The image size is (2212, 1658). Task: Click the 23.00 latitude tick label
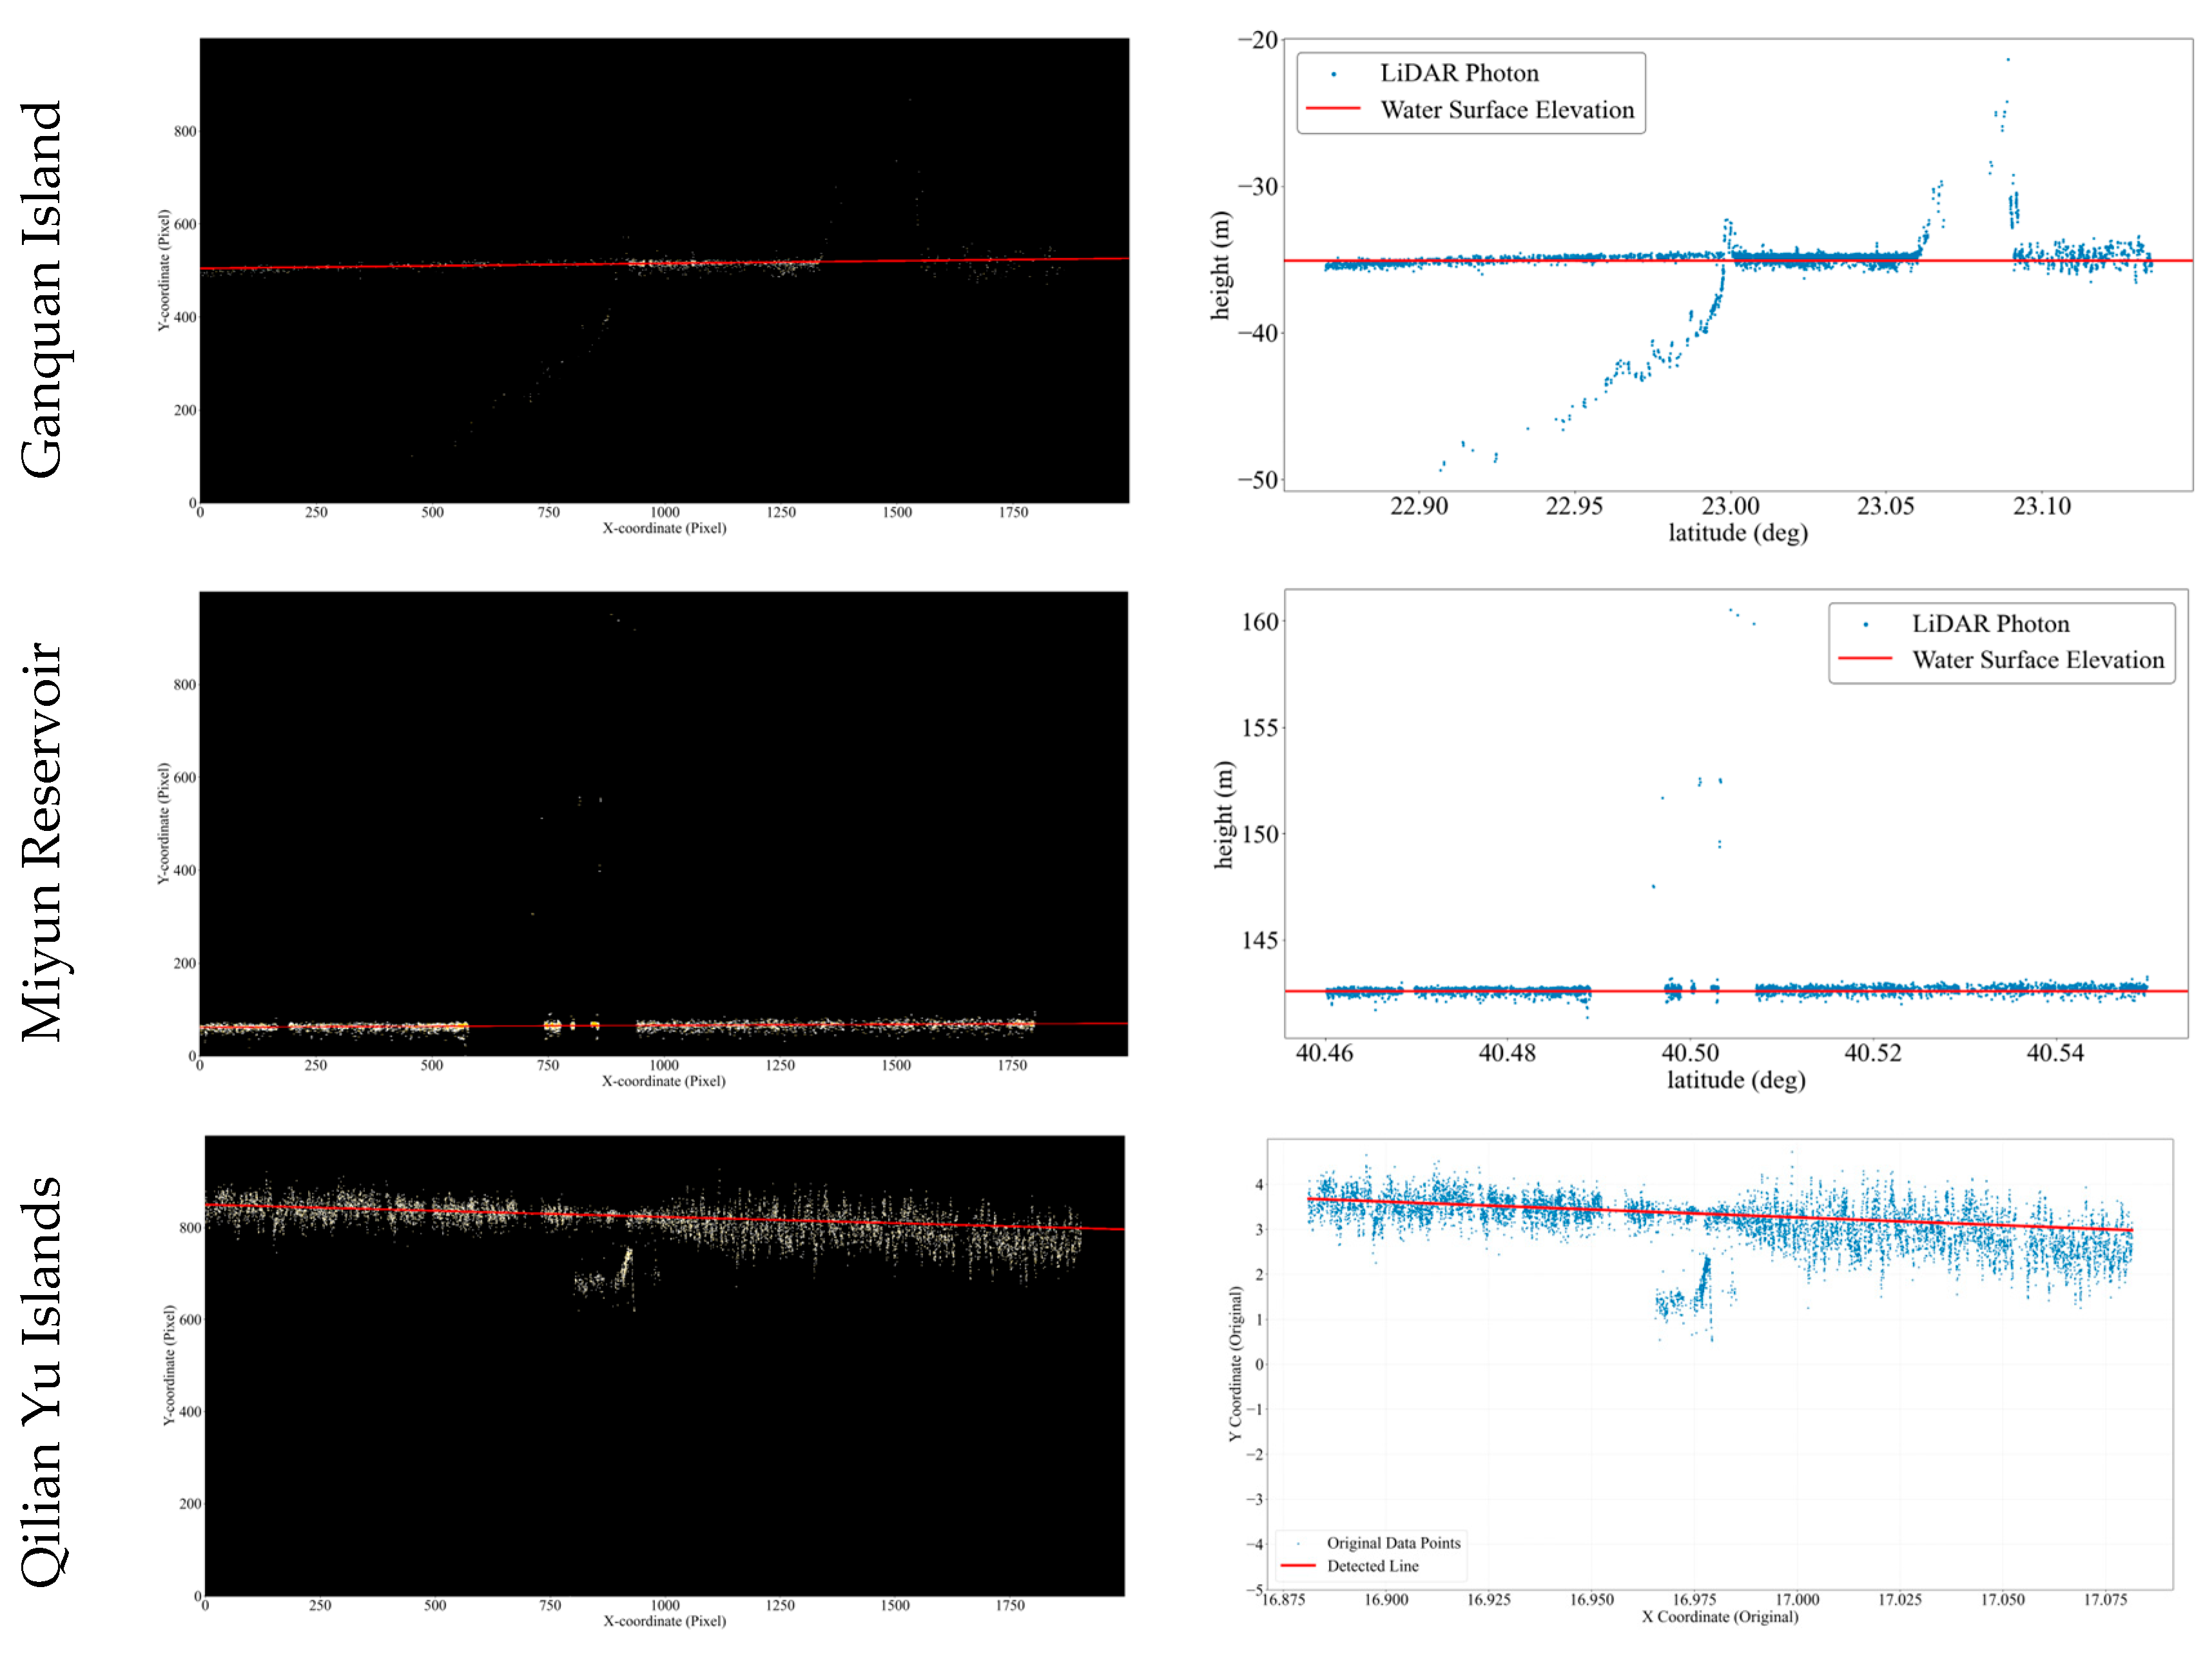pos(1730,506)
